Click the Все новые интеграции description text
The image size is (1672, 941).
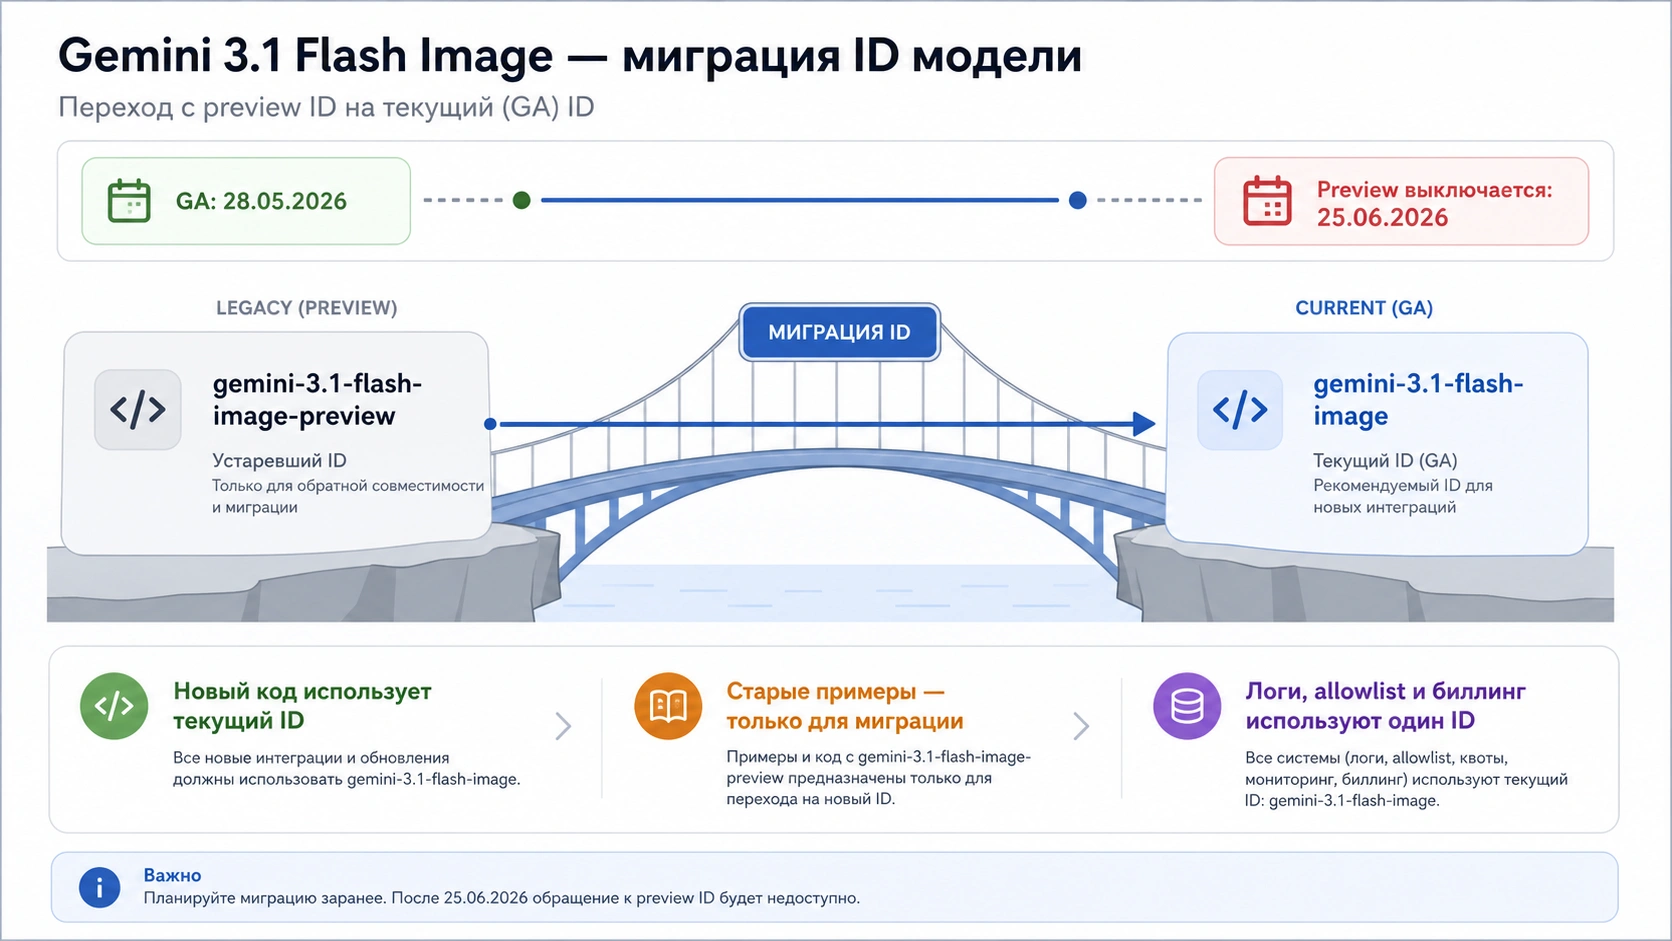tap(346, 769)
